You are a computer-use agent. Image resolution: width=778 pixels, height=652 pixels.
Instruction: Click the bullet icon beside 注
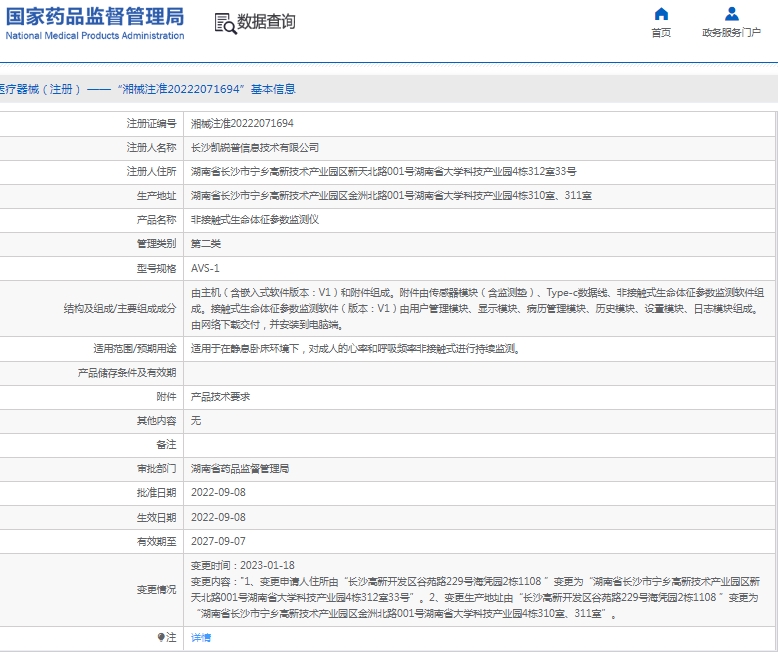coord(161,637)
